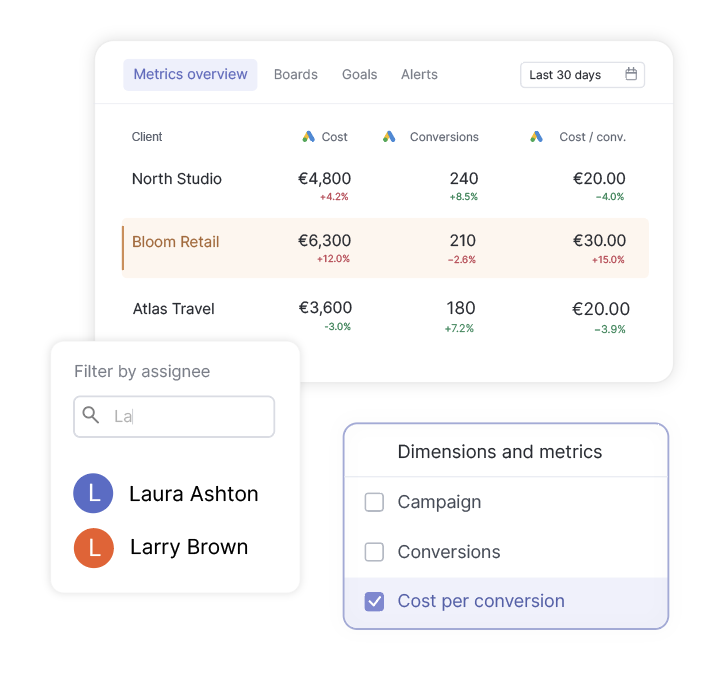The width and height of the screenshot is (723, 684).
Task: Switch to the Boards tab
Action: 296,74
